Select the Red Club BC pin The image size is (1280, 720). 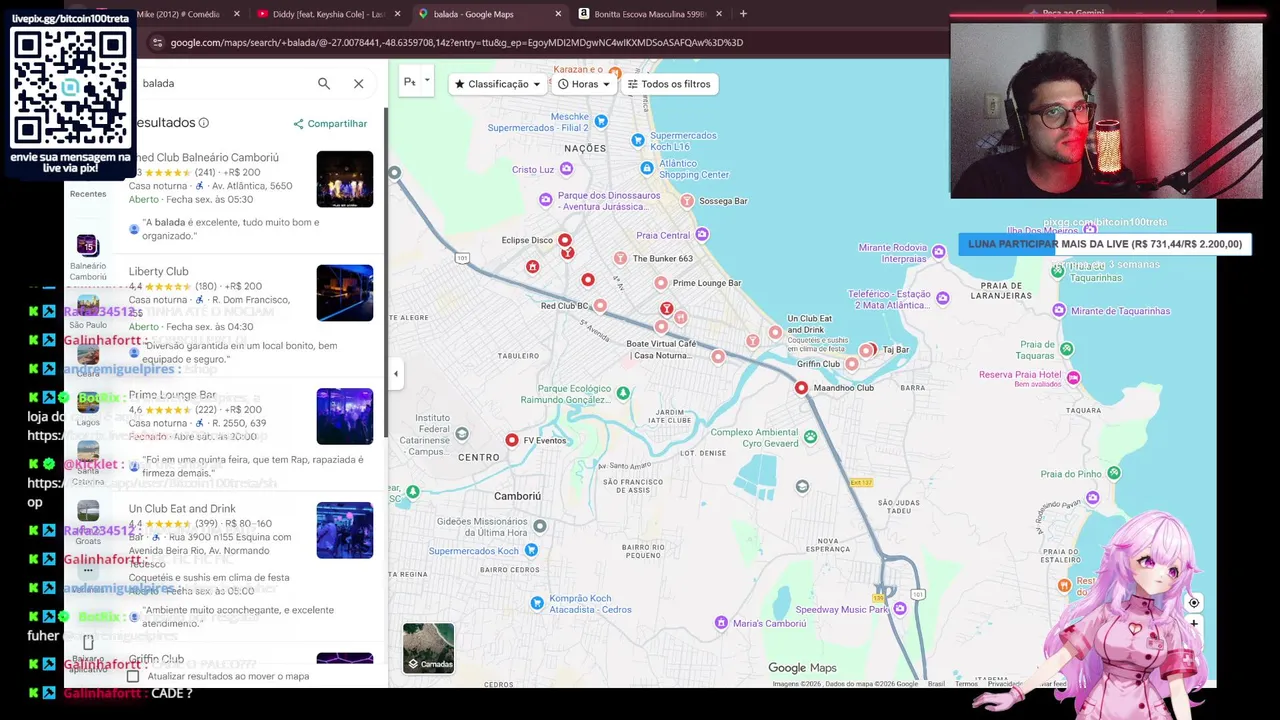click(x=600, y=306)
